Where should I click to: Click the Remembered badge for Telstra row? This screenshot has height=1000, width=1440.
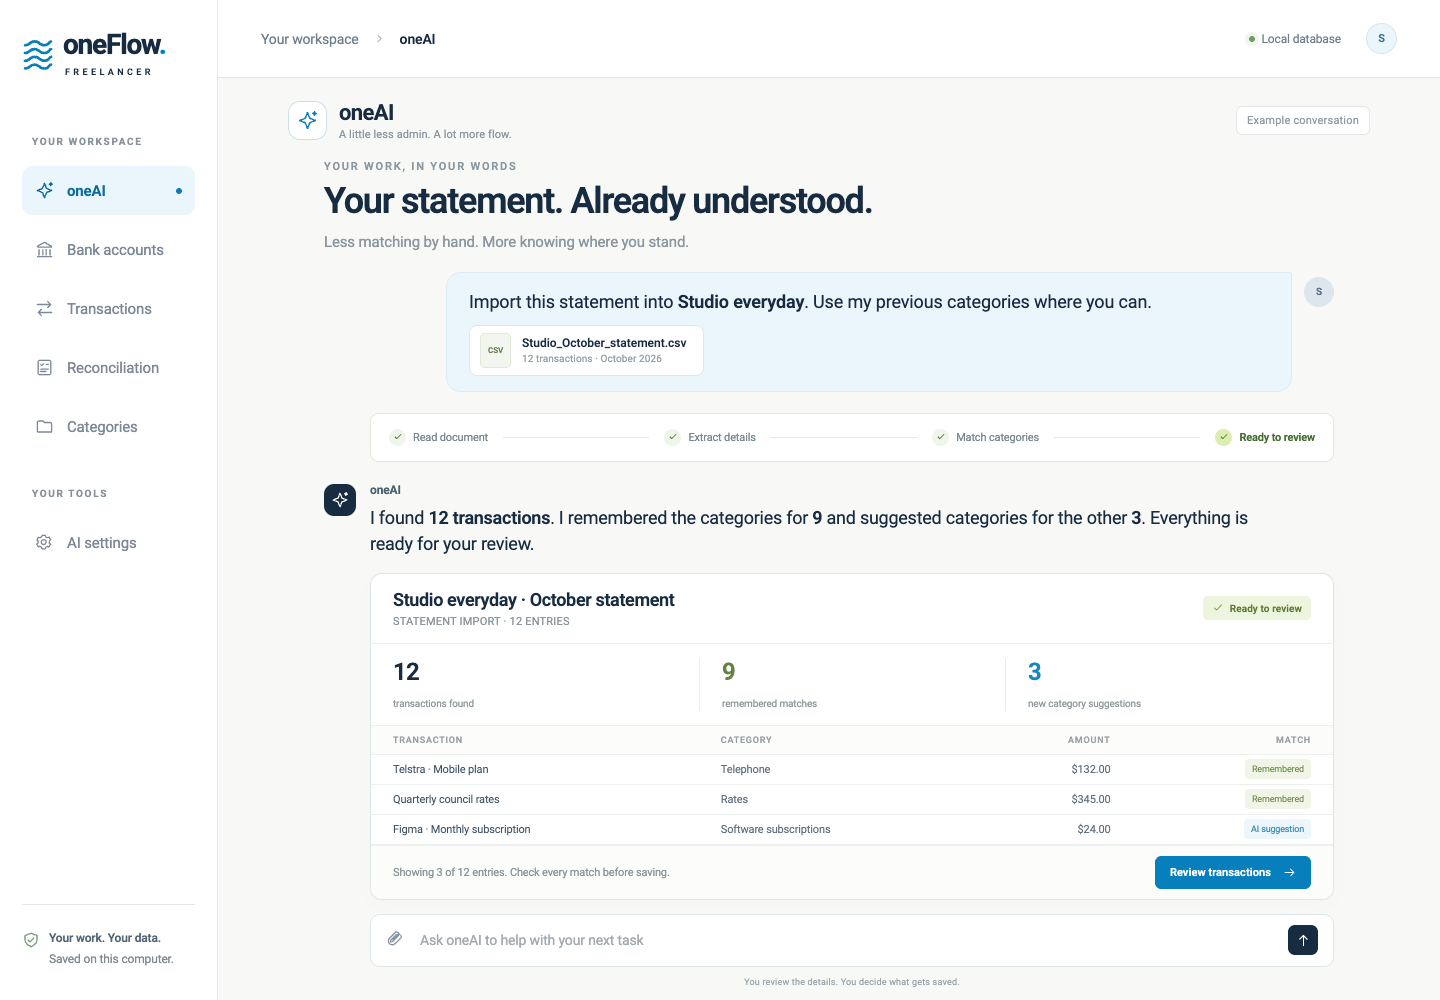click(x=1278, y=769)
